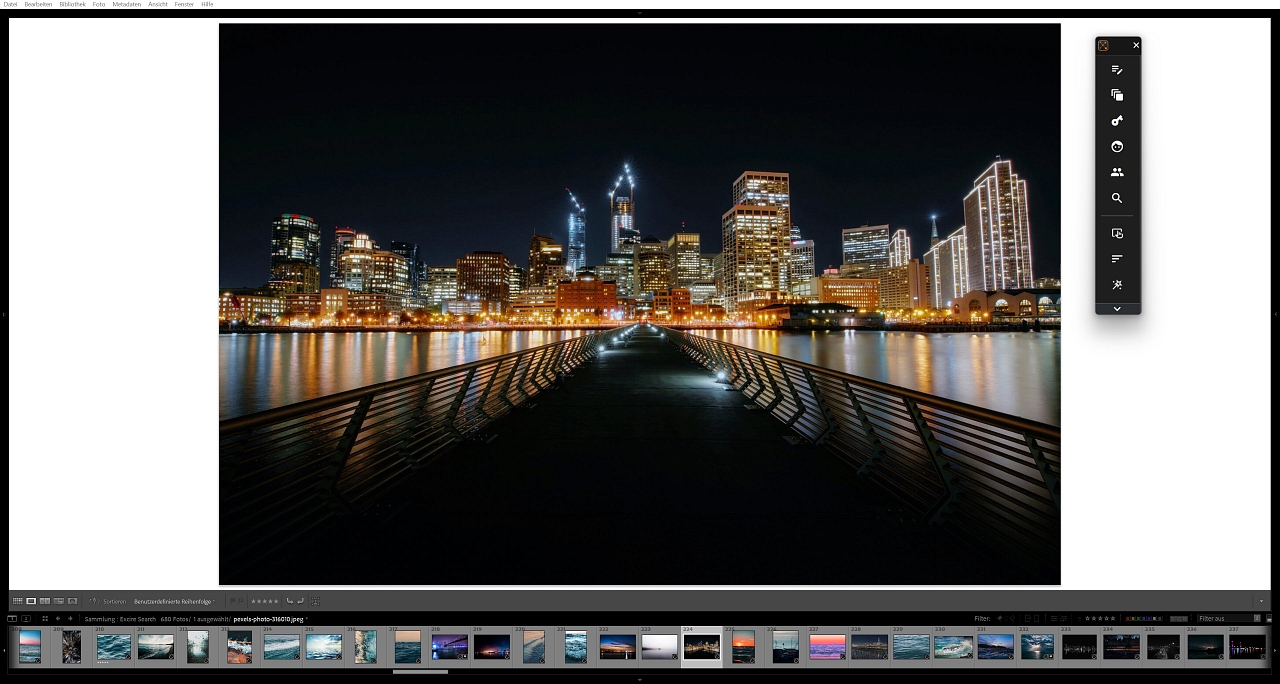Set star rating in the toolbar
The width and height of the screenshot is (1280, 684).
point(264,601)
